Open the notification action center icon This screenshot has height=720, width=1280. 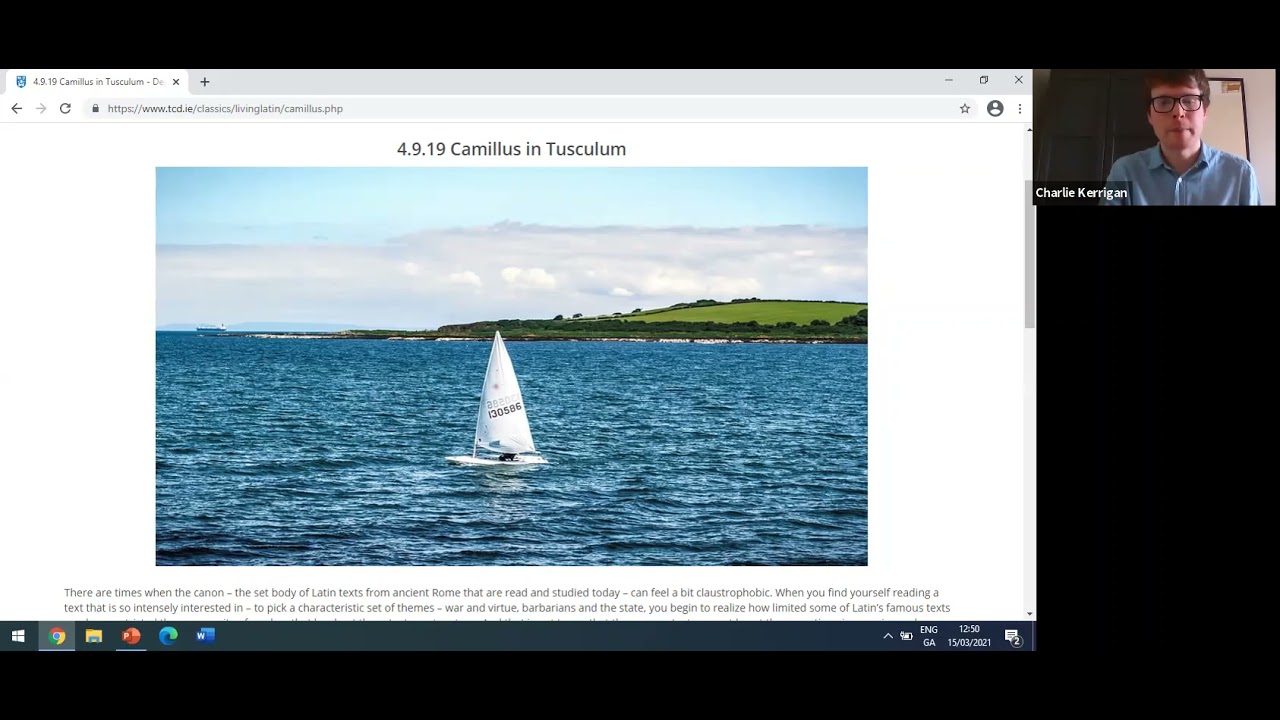coord(1012,636)
